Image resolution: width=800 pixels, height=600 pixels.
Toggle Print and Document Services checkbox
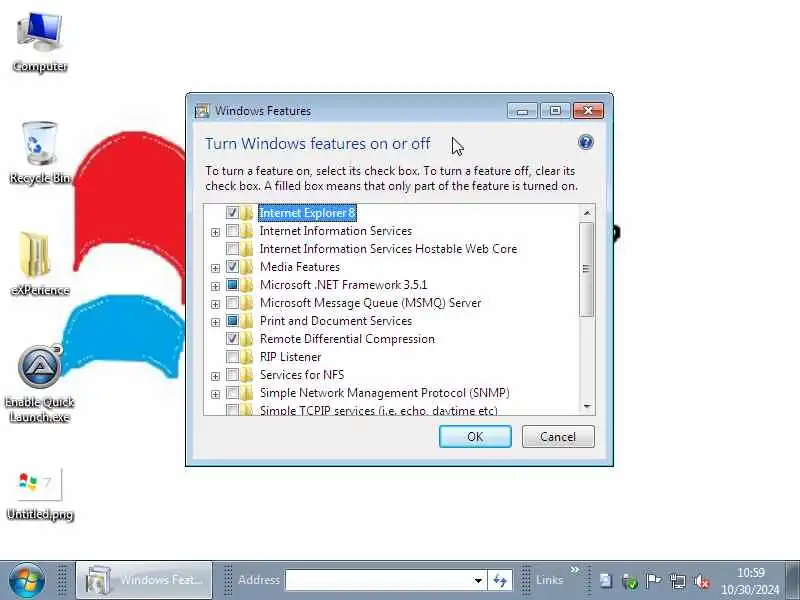pyautogui.click(x=232, y=321)
